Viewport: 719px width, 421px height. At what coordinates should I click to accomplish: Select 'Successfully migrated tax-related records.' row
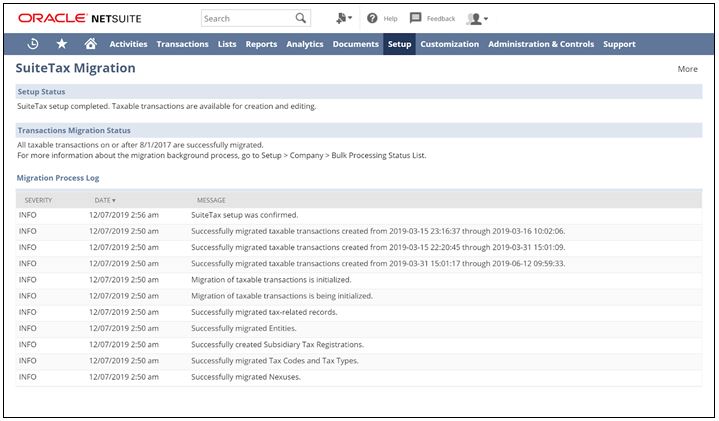pos(359,312)
